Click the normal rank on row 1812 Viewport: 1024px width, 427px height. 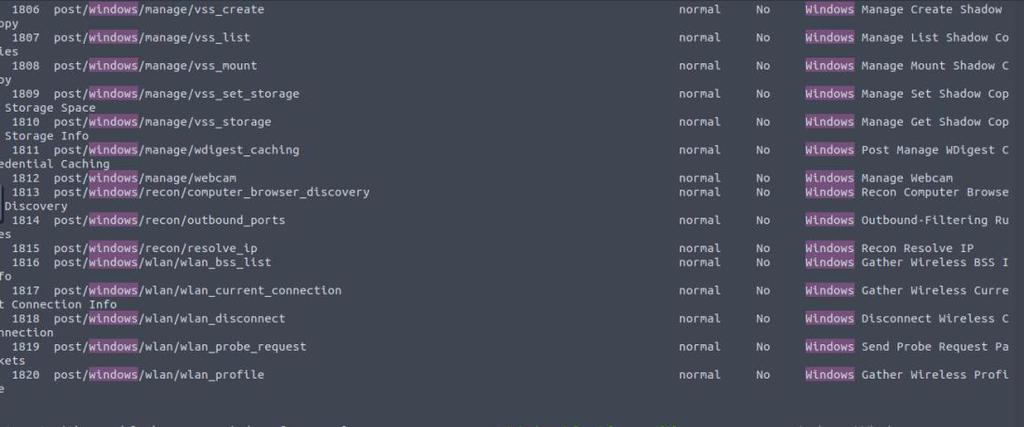tap(699, 178)
